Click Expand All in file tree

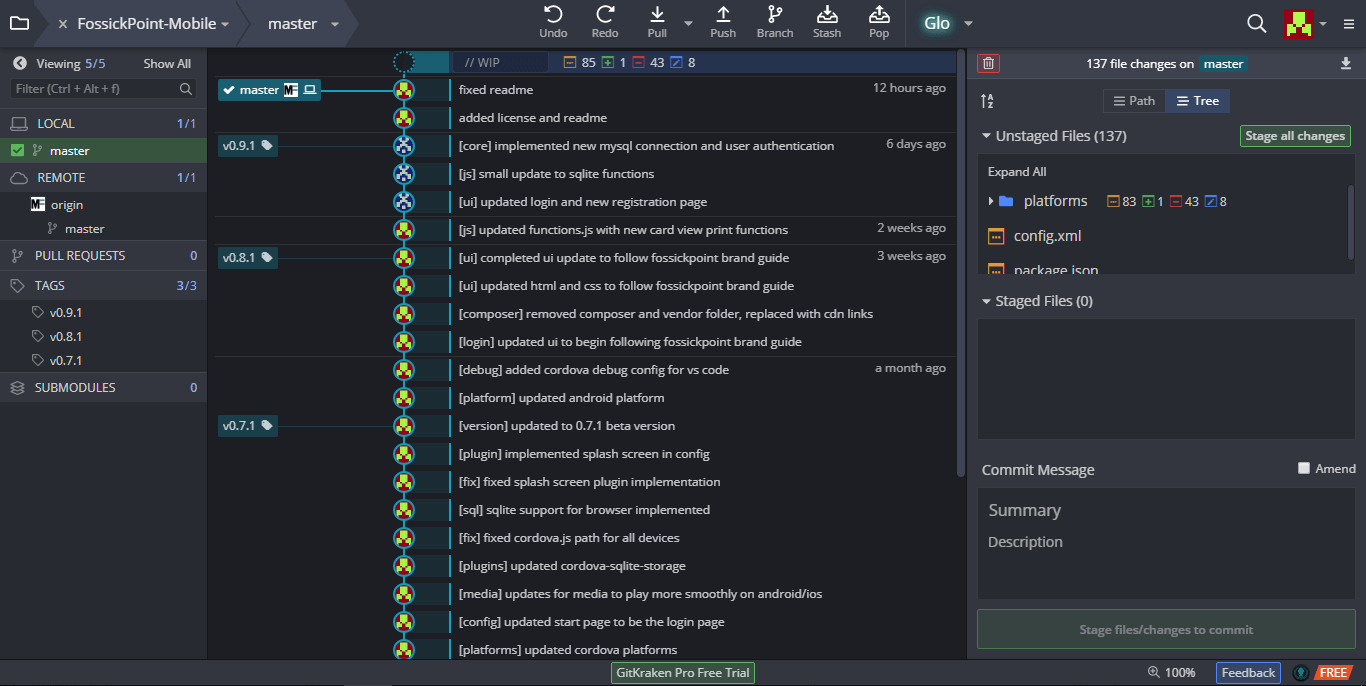[x=1017, y=172]
